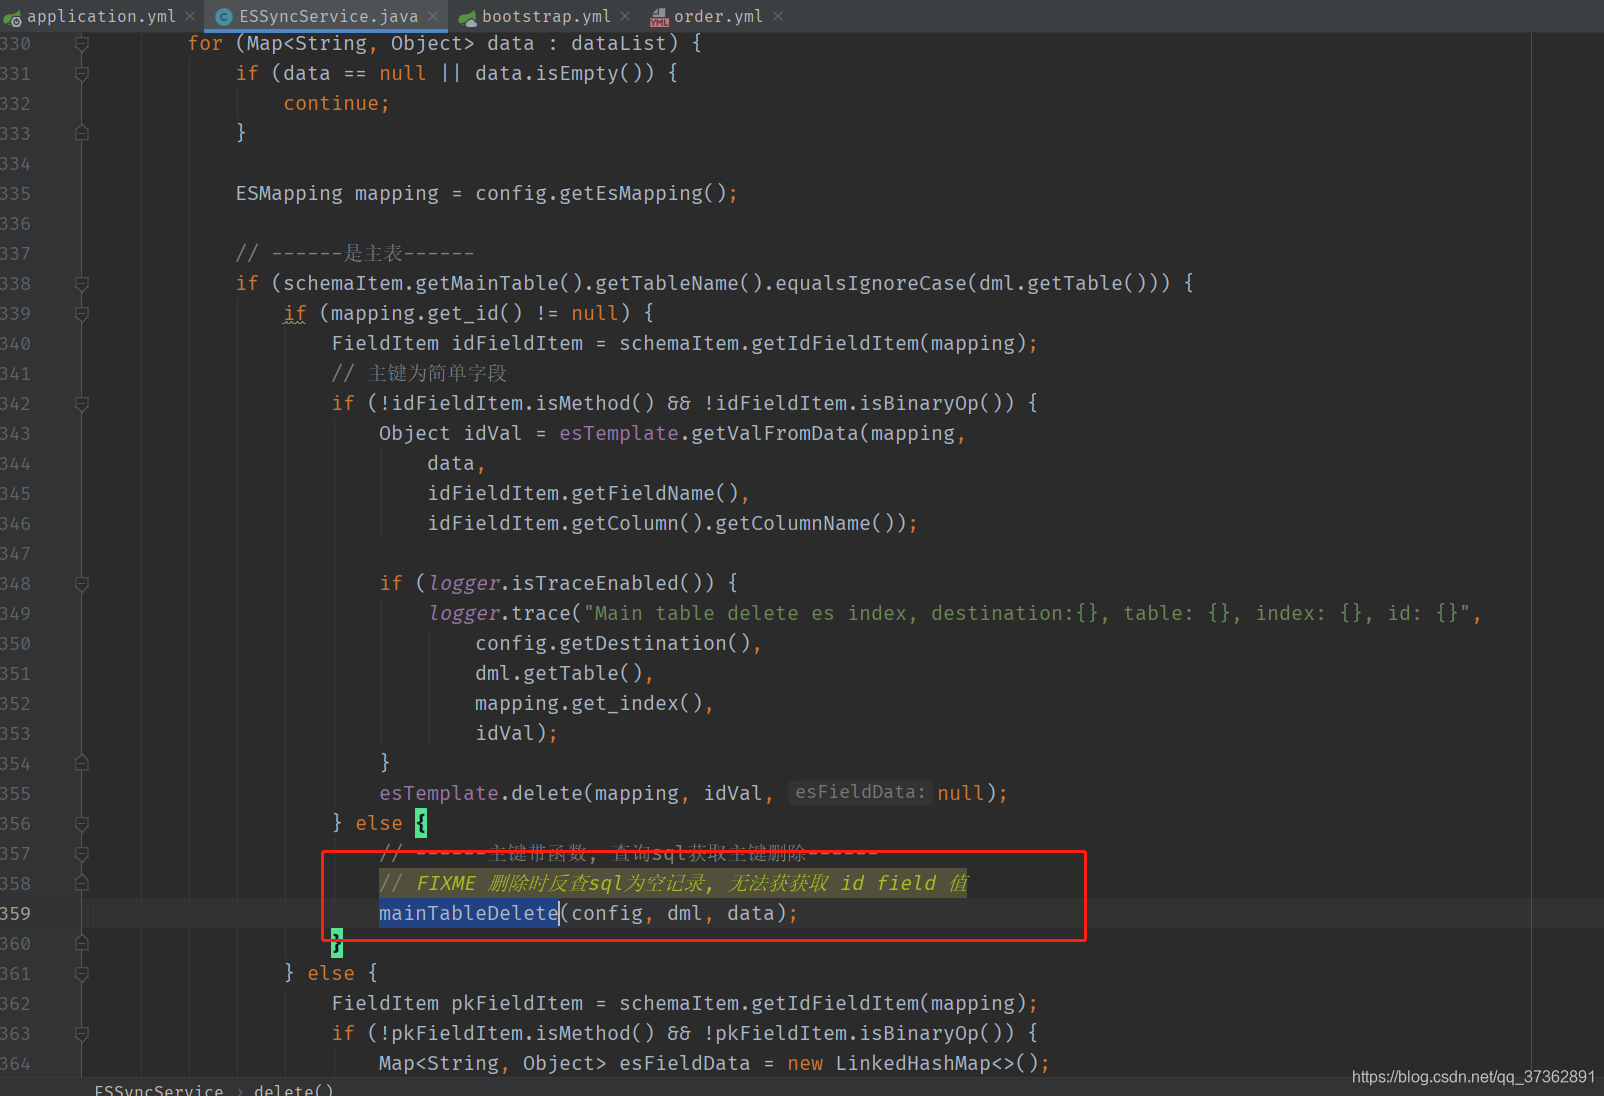
Task: Open the bootstrap.yml tab
Action: coord(546,16)
